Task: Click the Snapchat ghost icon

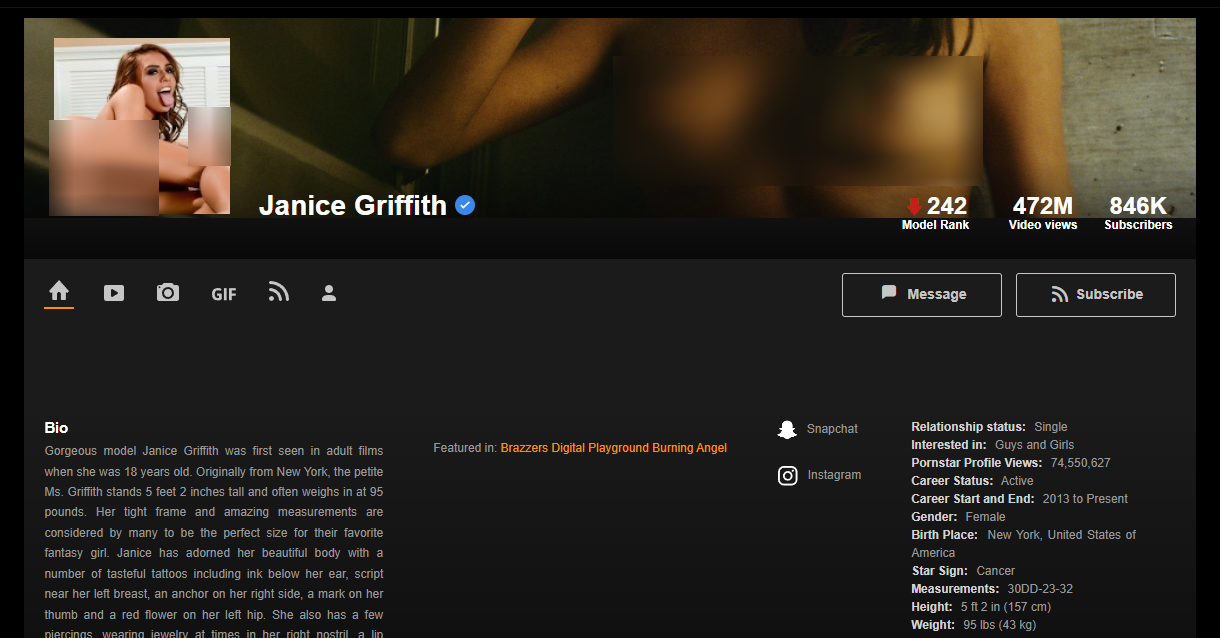Action: pyautogui.click(x=787, y=429)
